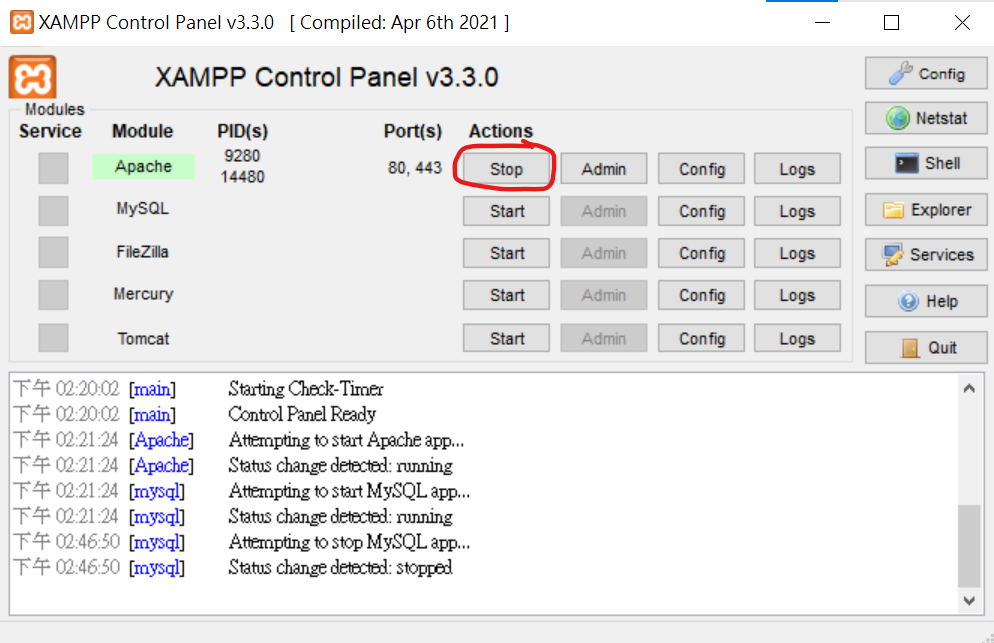Close the XAMPP window
Image resolution: width=994 pixels, height=643 pixels.
click(x=962, y=22)
